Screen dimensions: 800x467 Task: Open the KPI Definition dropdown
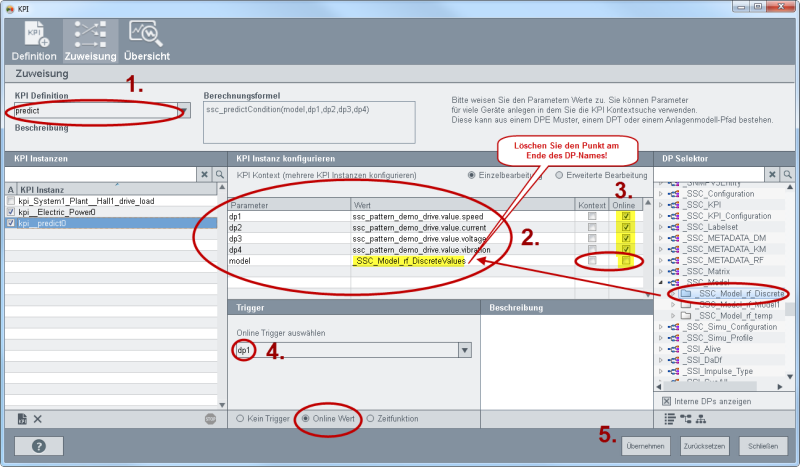click(x=184, y=111)
